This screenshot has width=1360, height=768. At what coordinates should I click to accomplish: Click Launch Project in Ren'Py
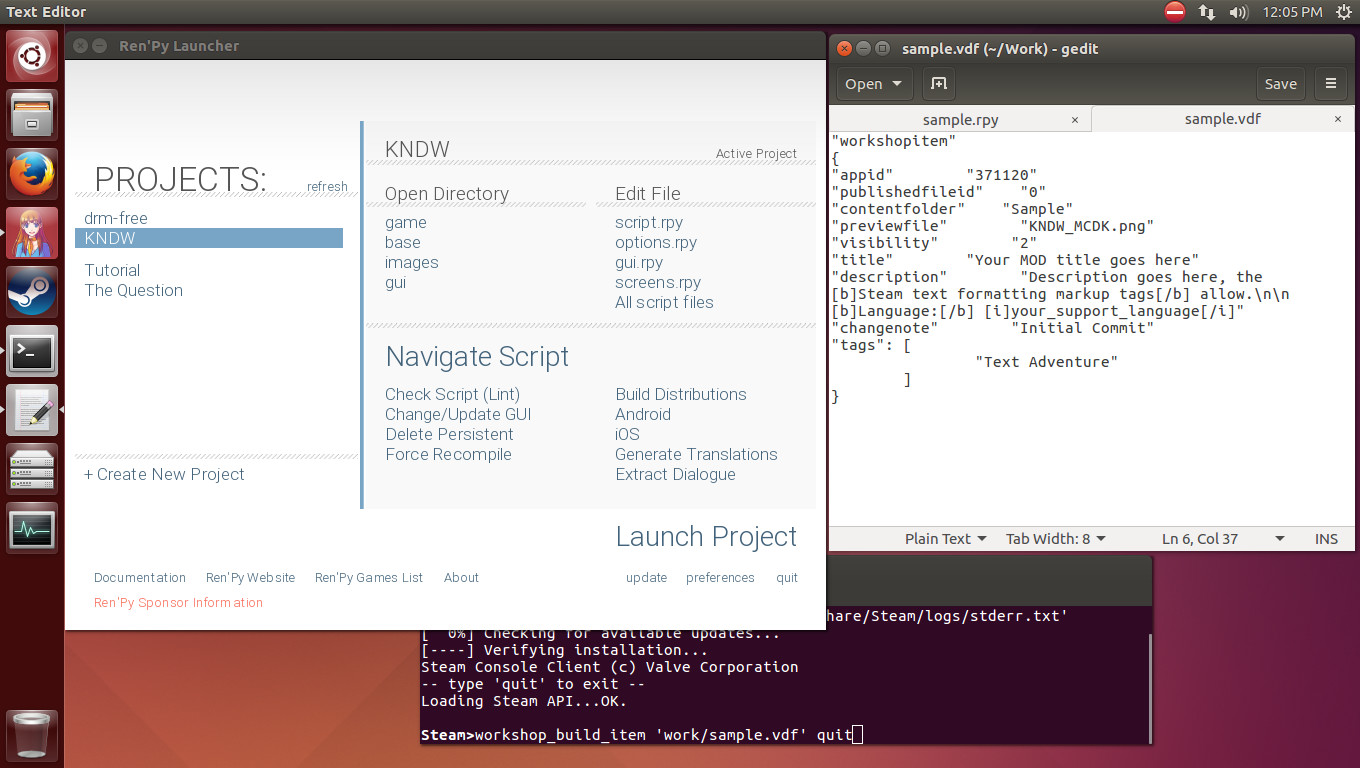coord(706,537)
